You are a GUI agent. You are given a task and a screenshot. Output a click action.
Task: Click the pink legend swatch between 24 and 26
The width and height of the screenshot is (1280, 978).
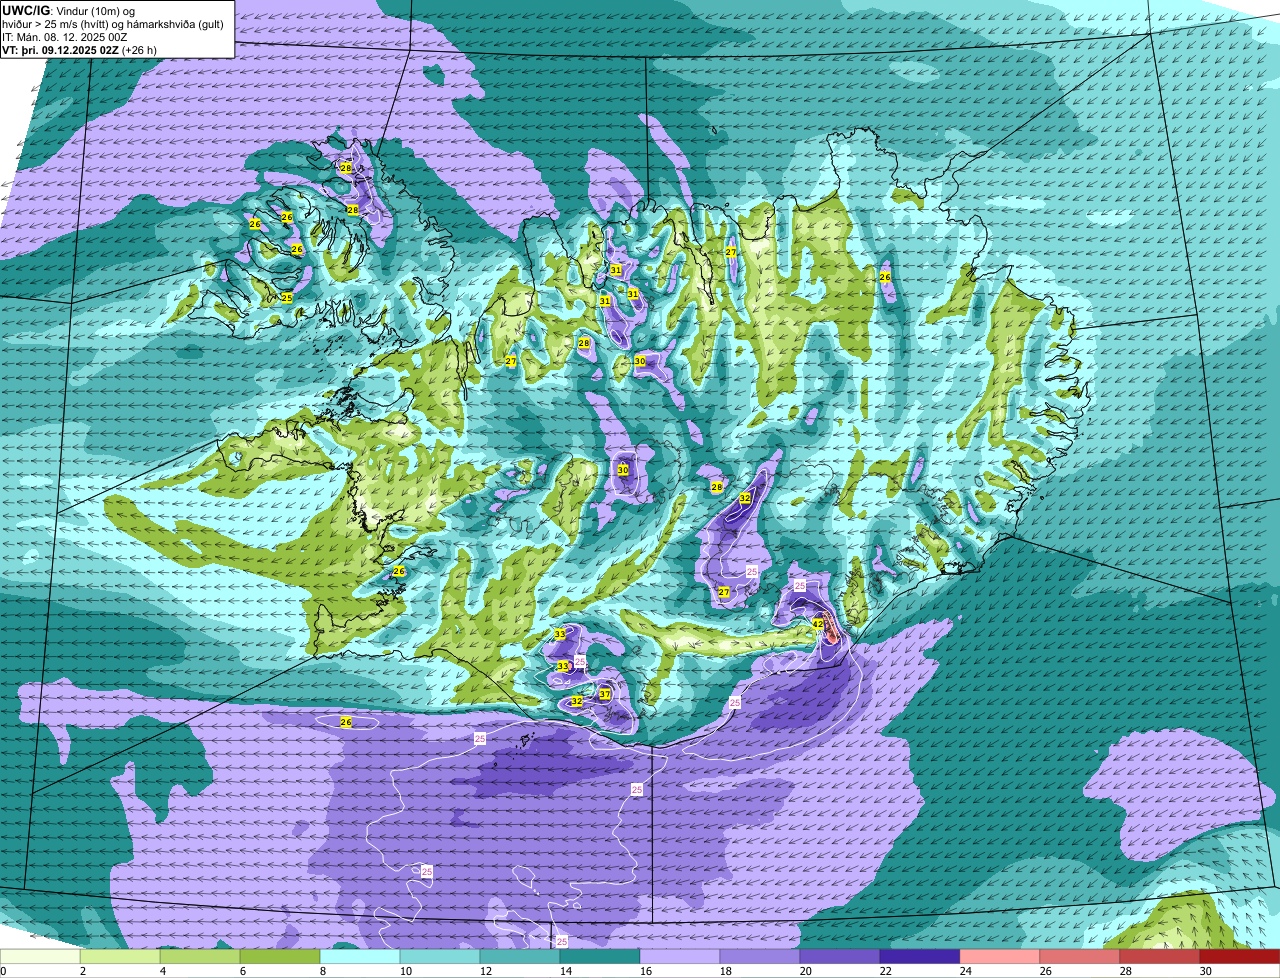click(1000, 956)
